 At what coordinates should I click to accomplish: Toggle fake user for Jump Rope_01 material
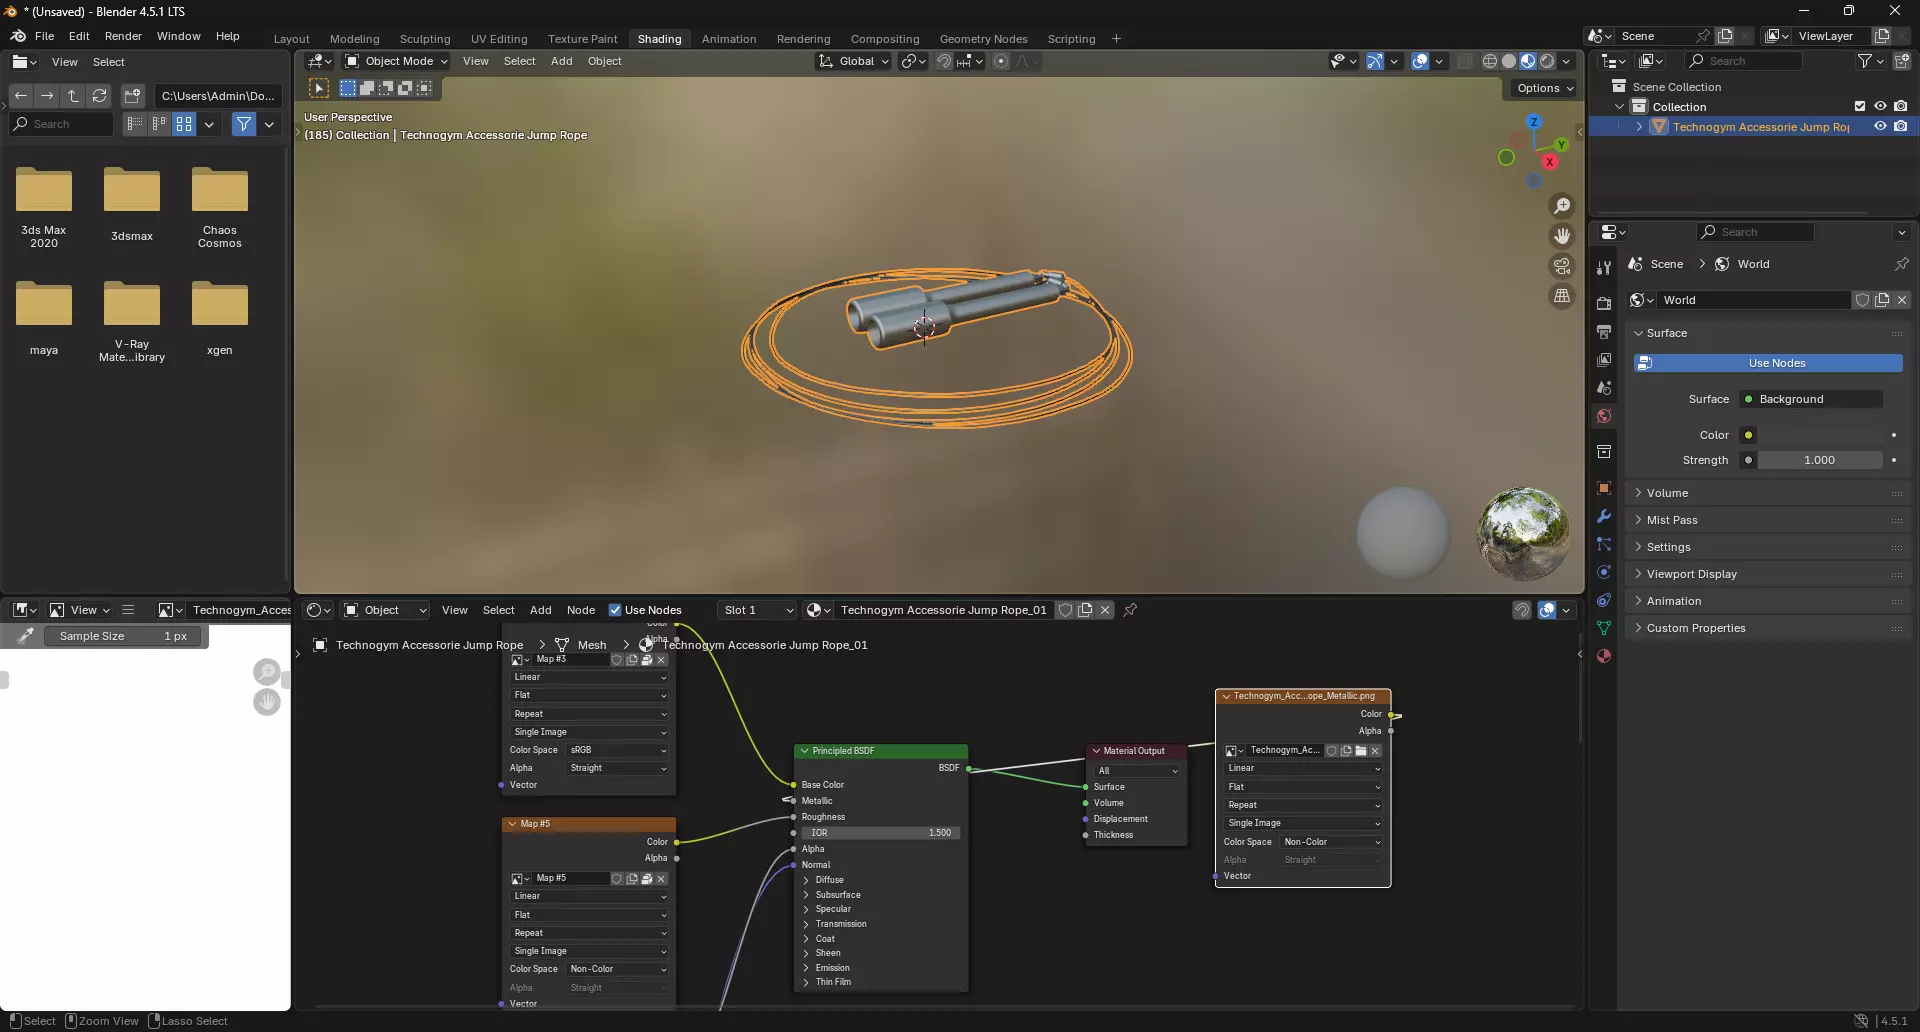pyautogui.click(x=1066, y=610)
